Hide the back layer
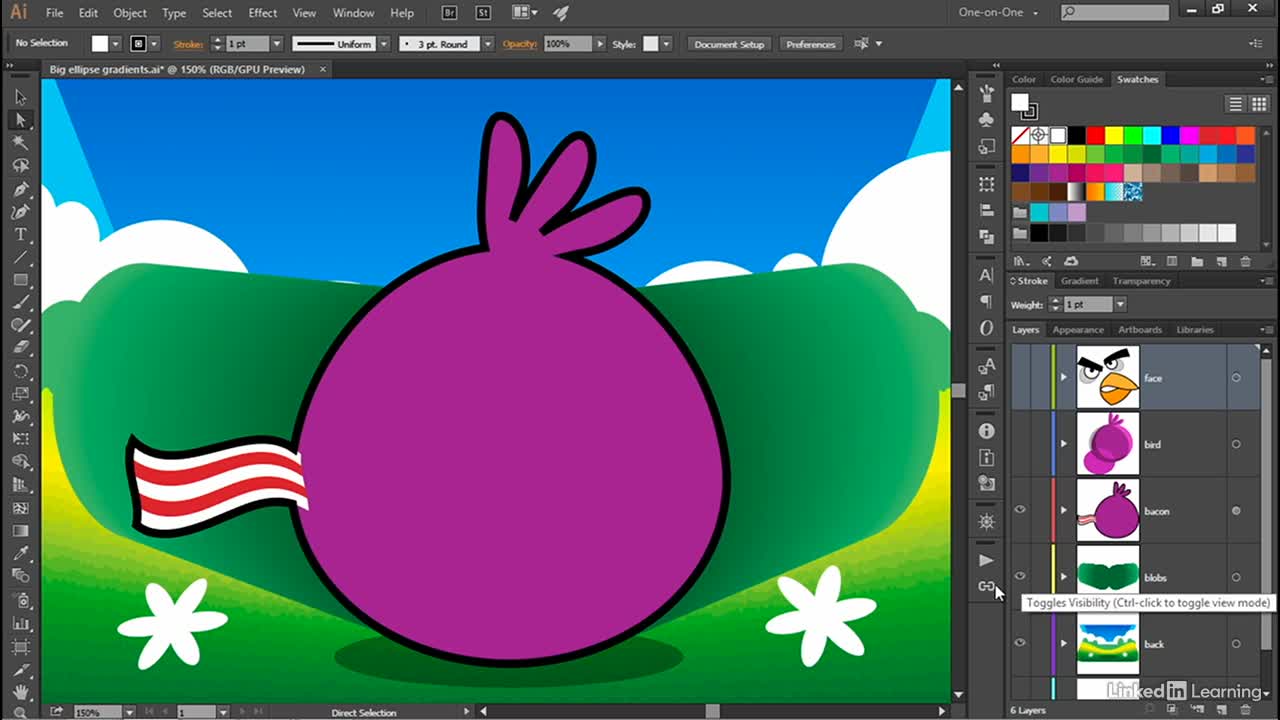 click(1020, 643)
